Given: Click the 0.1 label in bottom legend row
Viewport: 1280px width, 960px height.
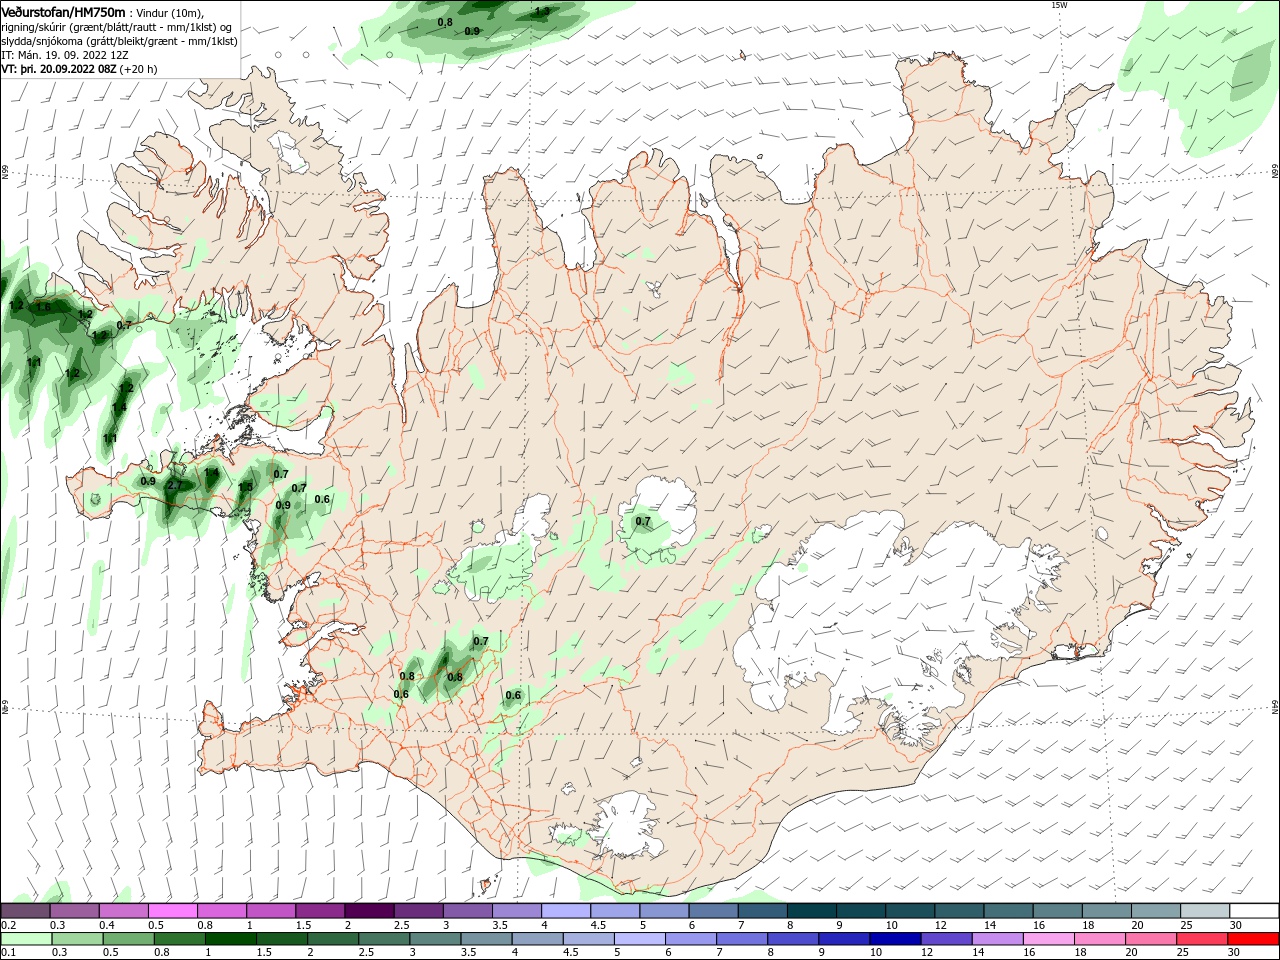Looking at the screenshot, I should pyautogui.click(x=8, y=953).
